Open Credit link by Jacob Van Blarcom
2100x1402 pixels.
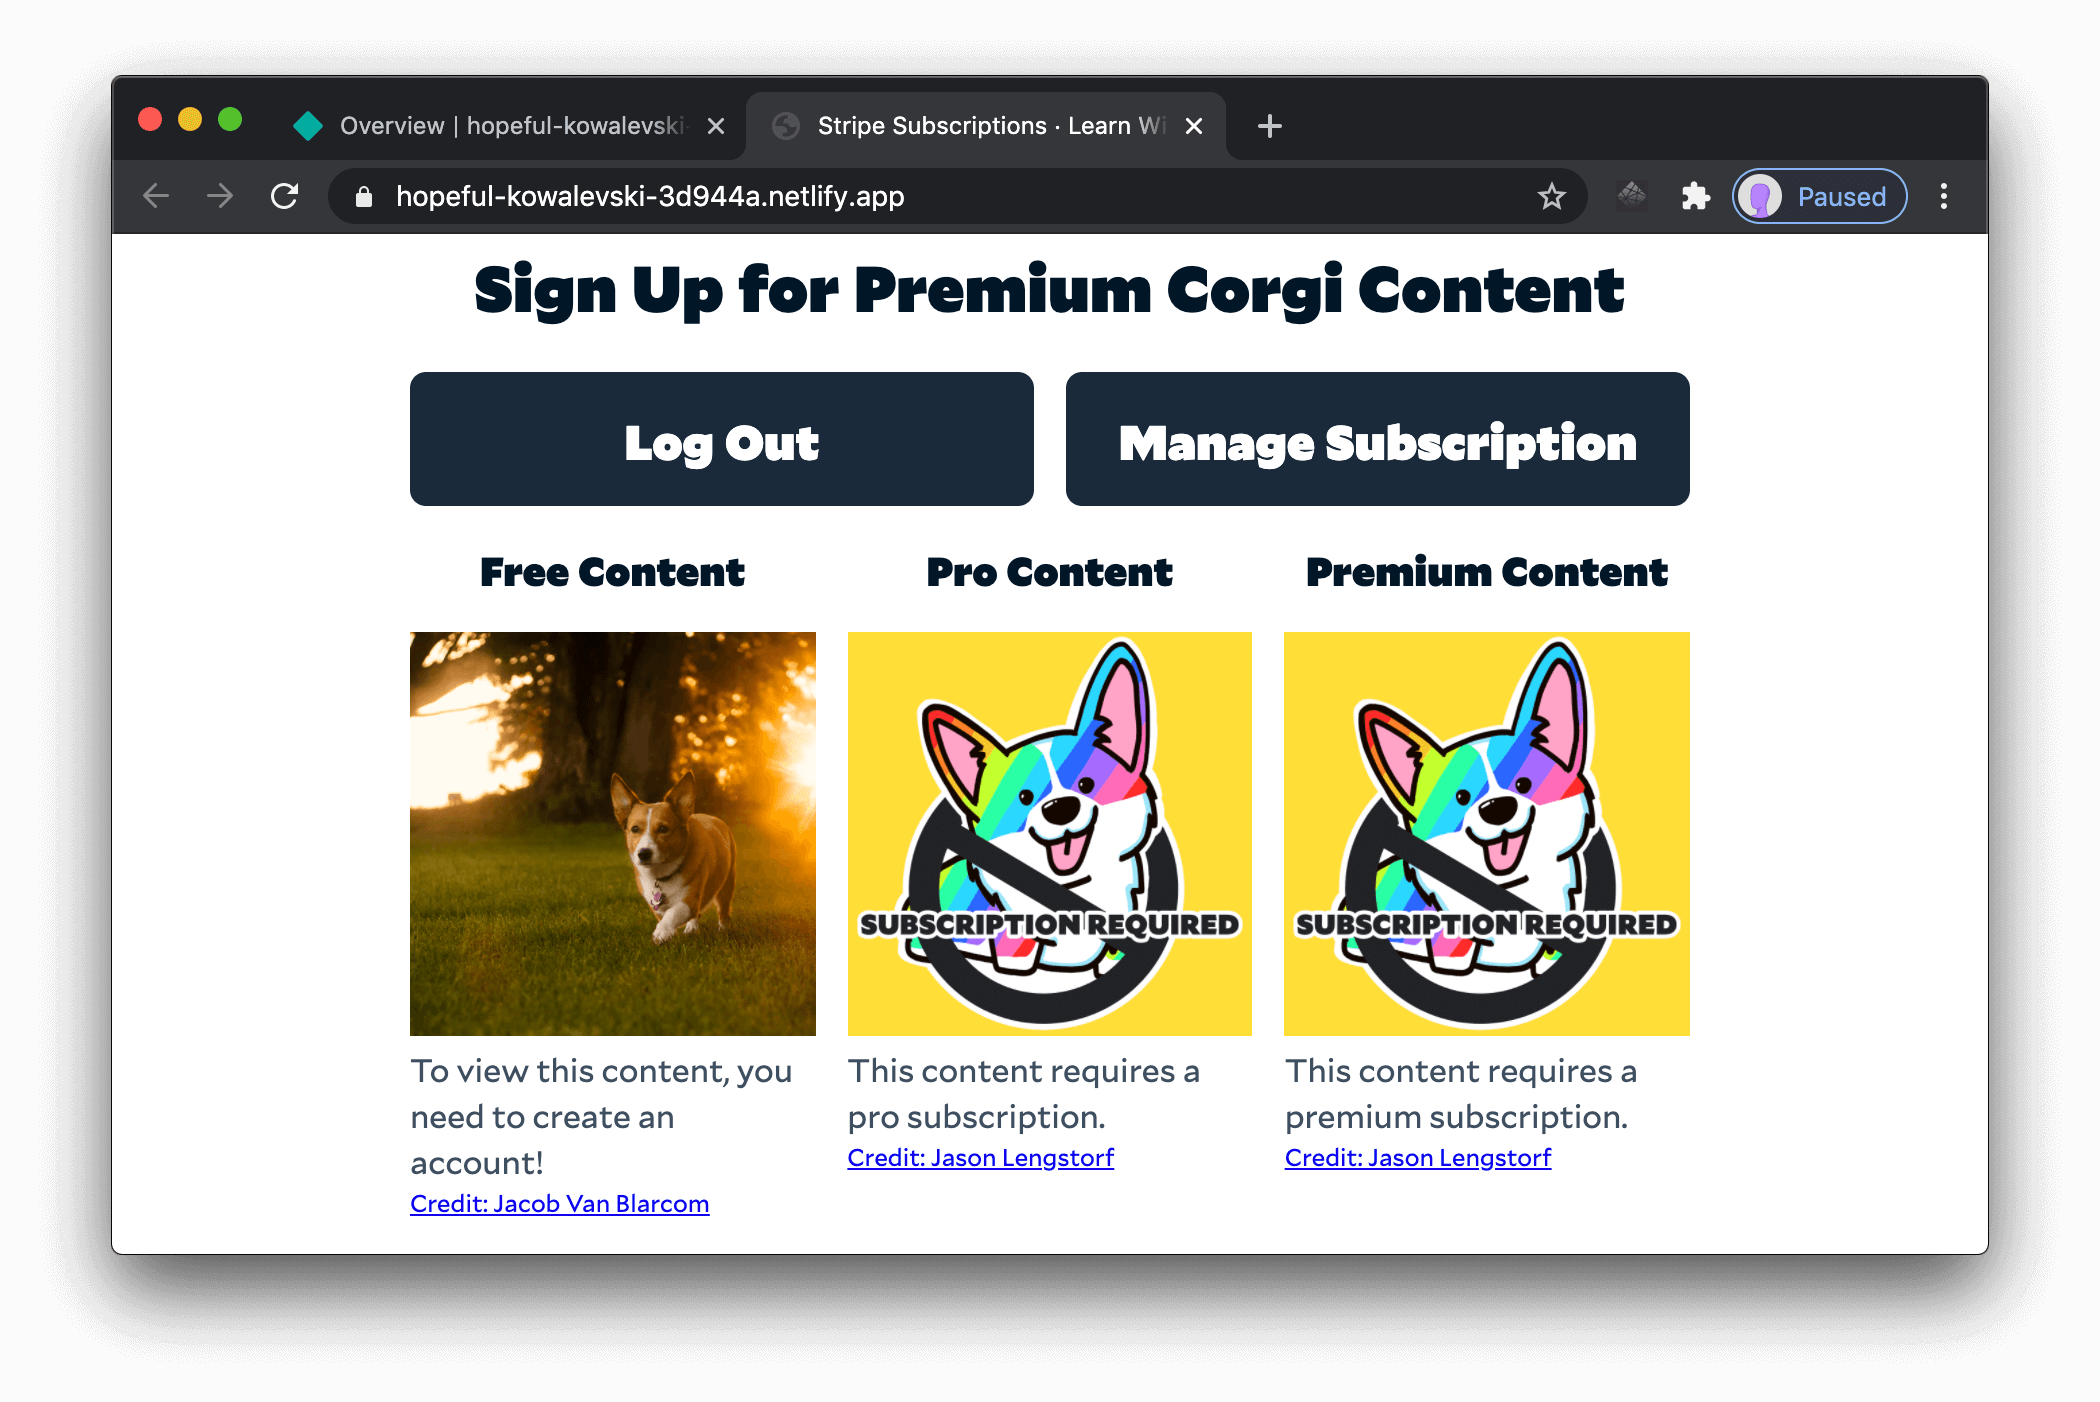(559, 1202)
